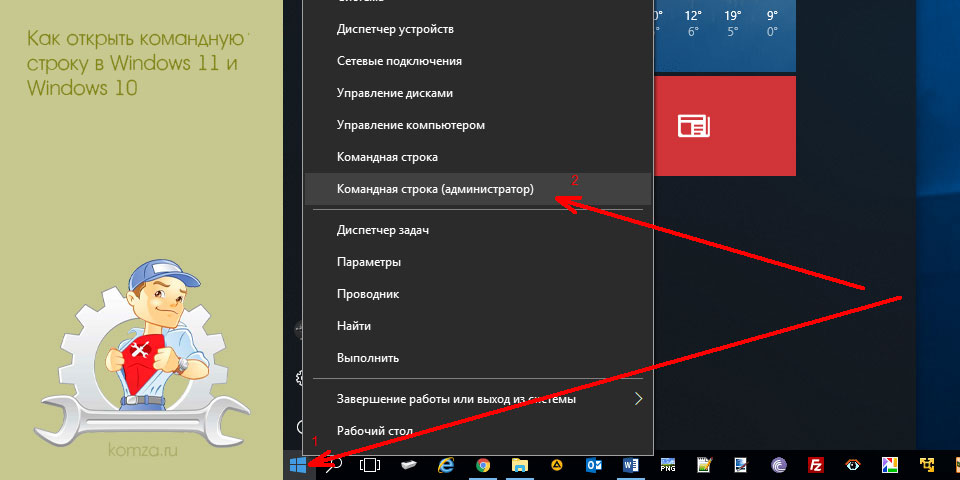Expand 'Завершение работы или выход из системы' submenu arrow
Viewport: 960px width, 480px height.
(639, 399)
